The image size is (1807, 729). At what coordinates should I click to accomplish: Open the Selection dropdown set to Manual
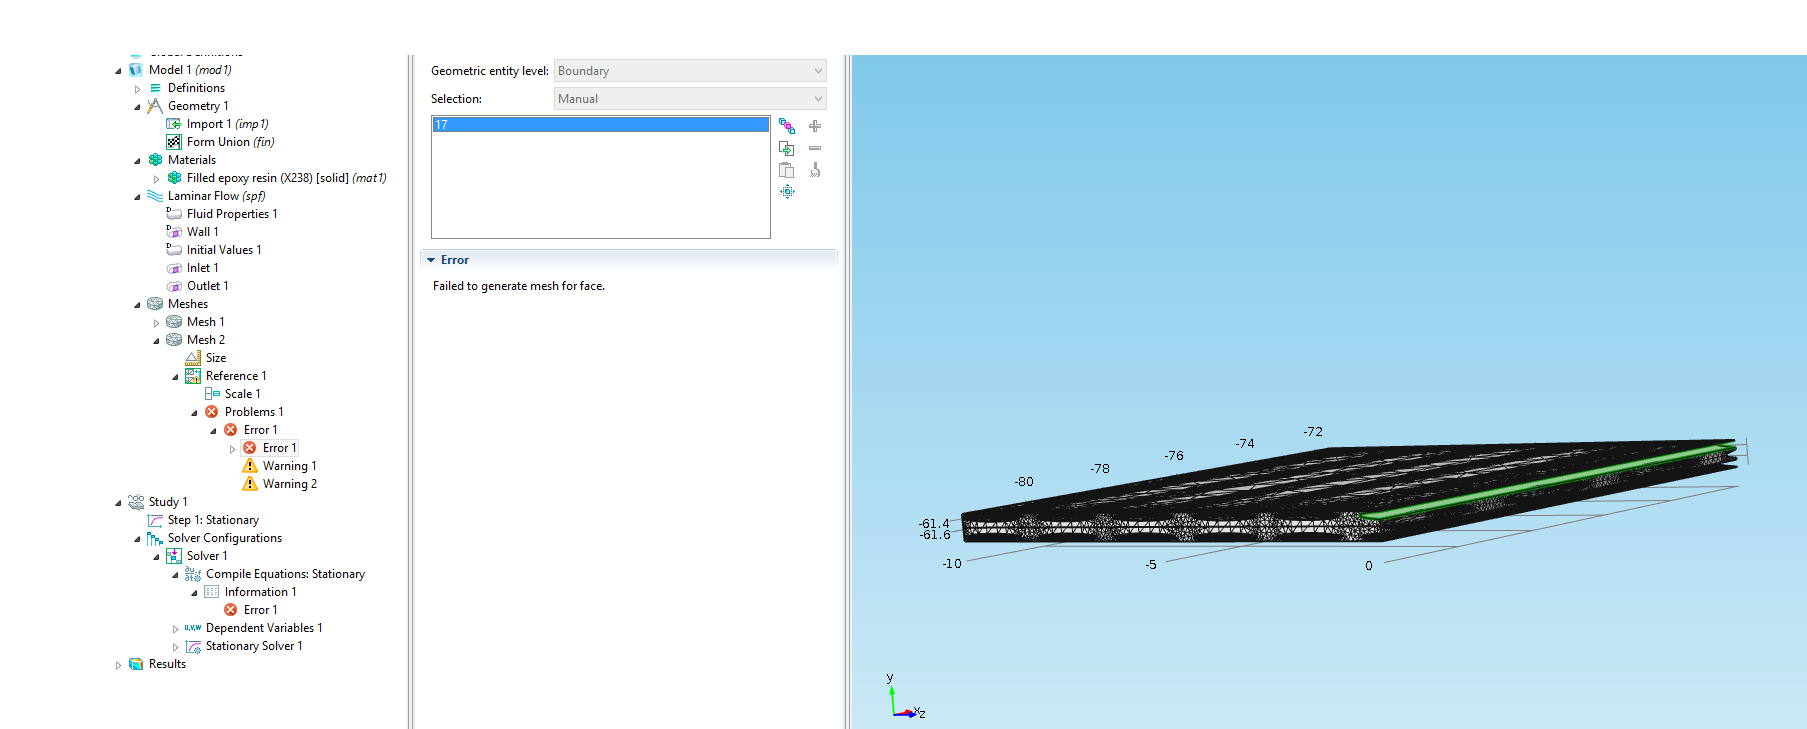[x=690, y=99]
